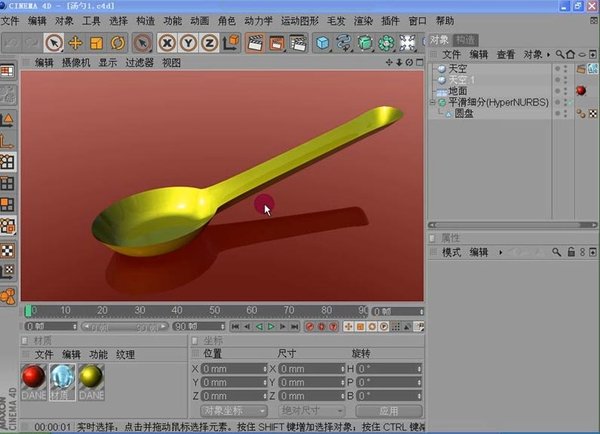The image size is (600, 434).
Task: Toggle visibility dot for 地面 object
Action: pos(558,91)
